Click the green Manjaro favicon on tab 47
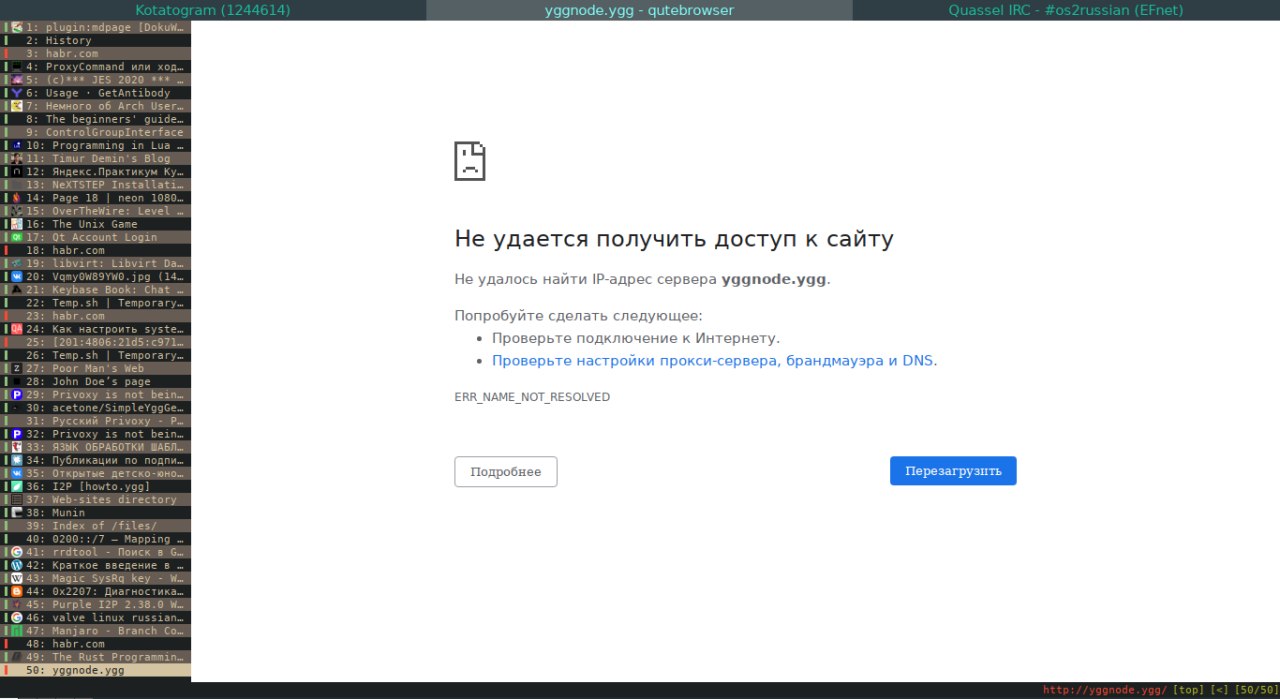Screen dimensions: 1280x699 coord(17,630)
